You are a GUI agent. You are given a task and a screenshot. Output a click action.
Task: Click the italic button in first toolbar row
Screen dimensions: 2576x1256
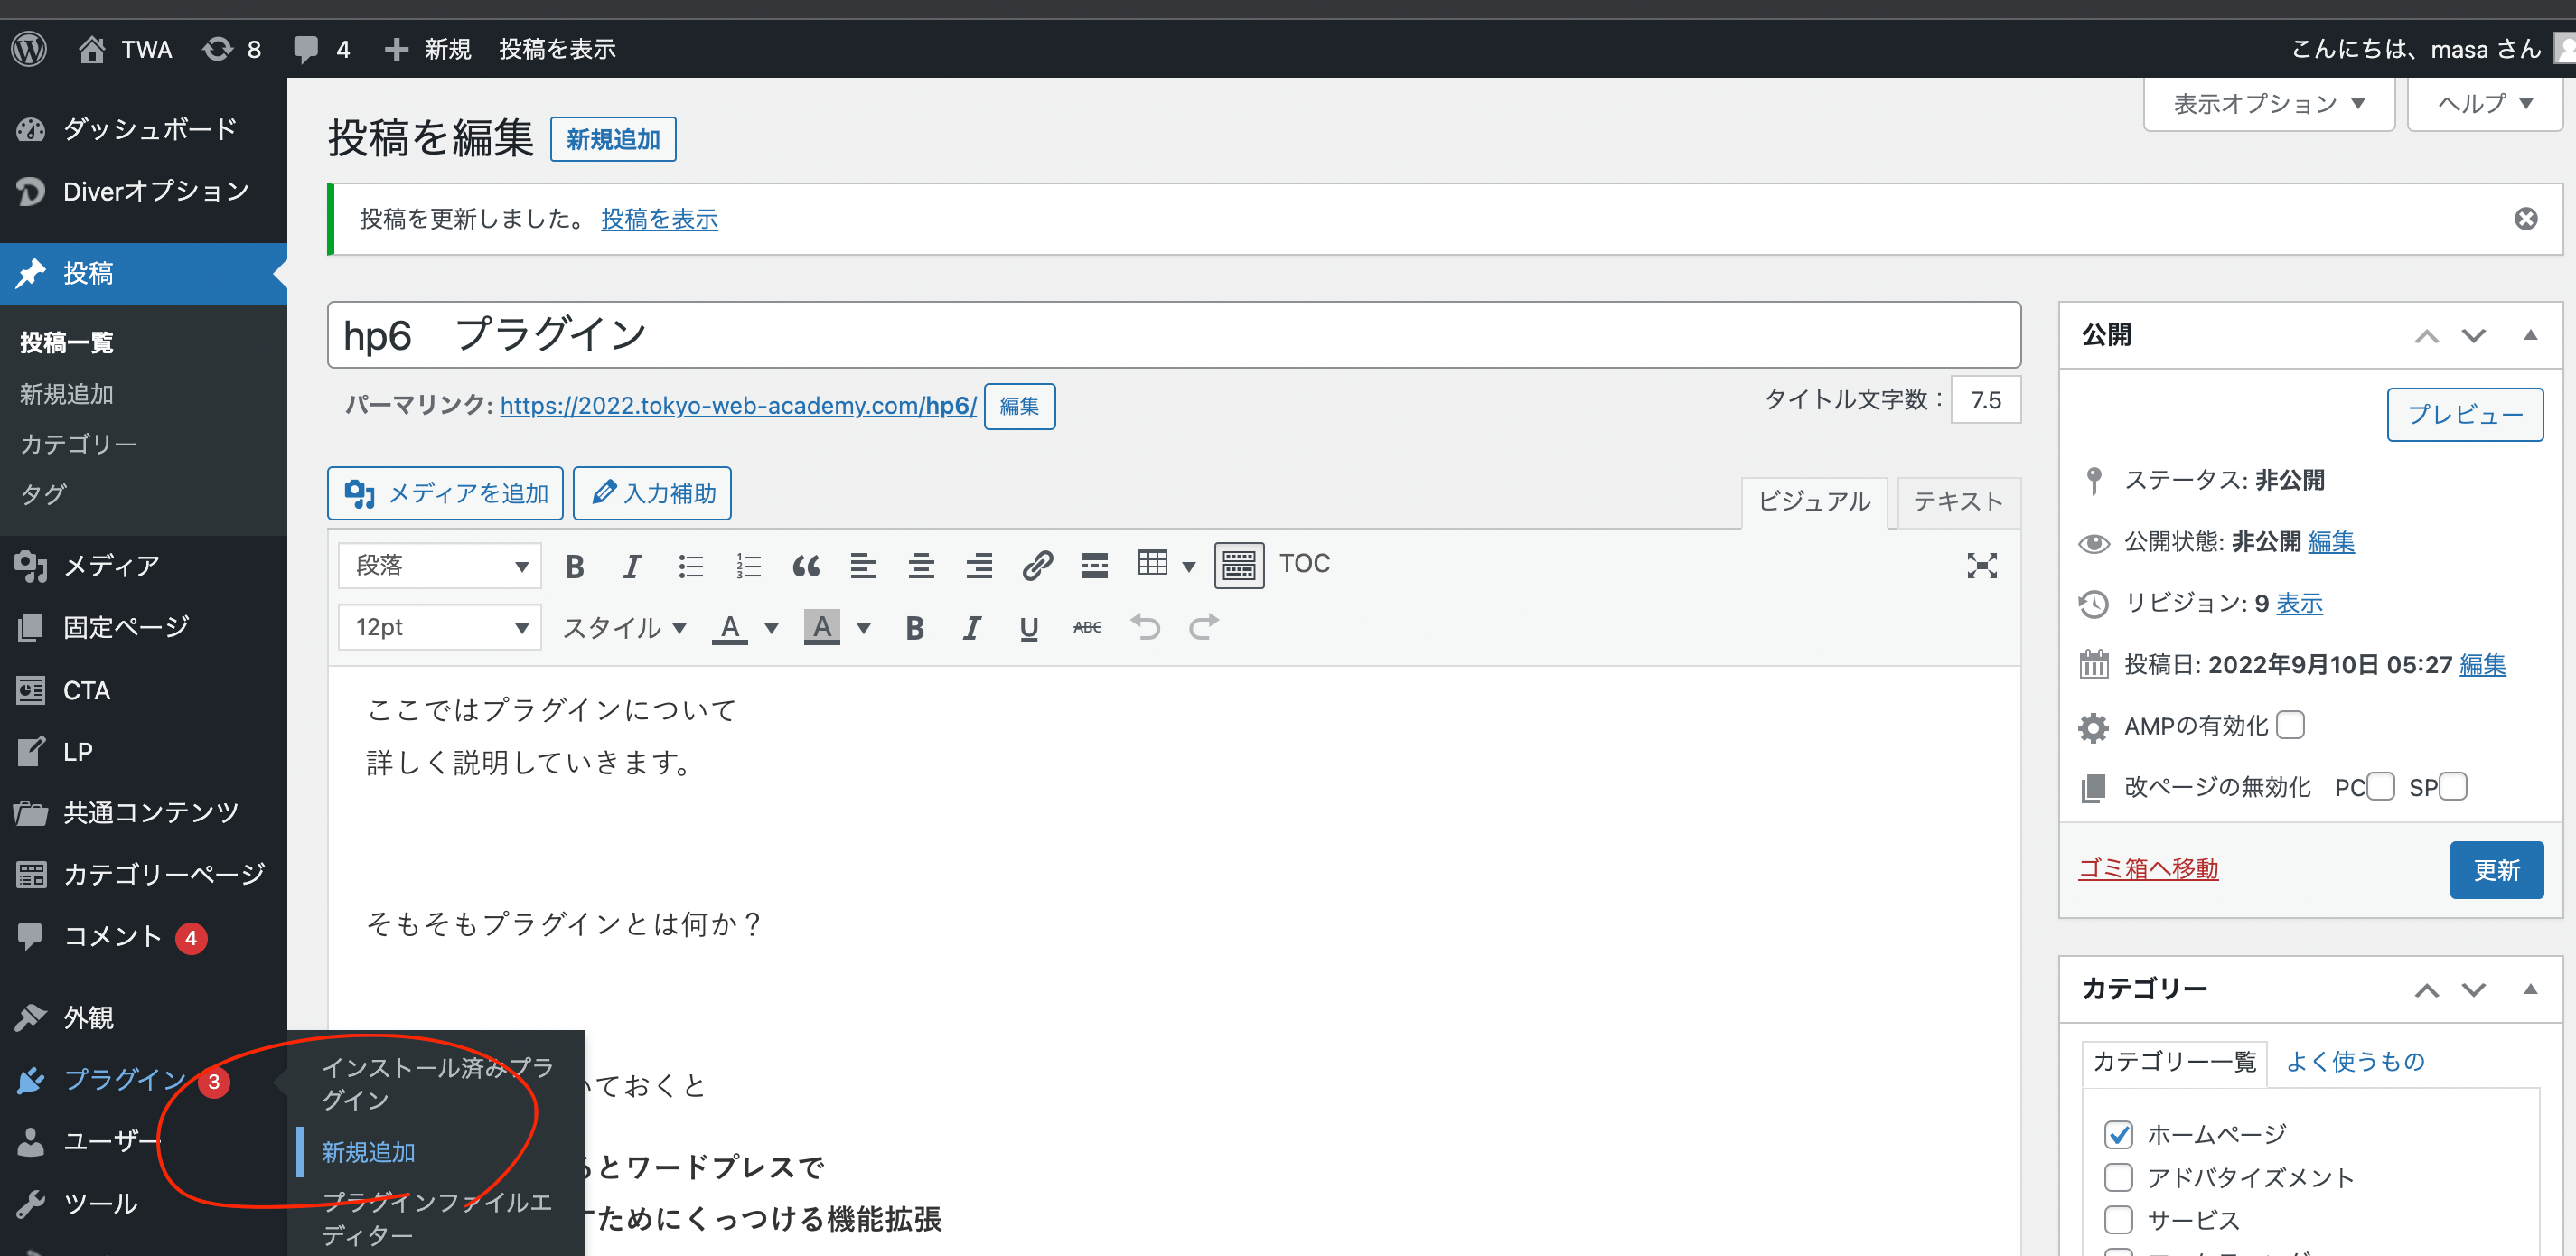point(632,566)
